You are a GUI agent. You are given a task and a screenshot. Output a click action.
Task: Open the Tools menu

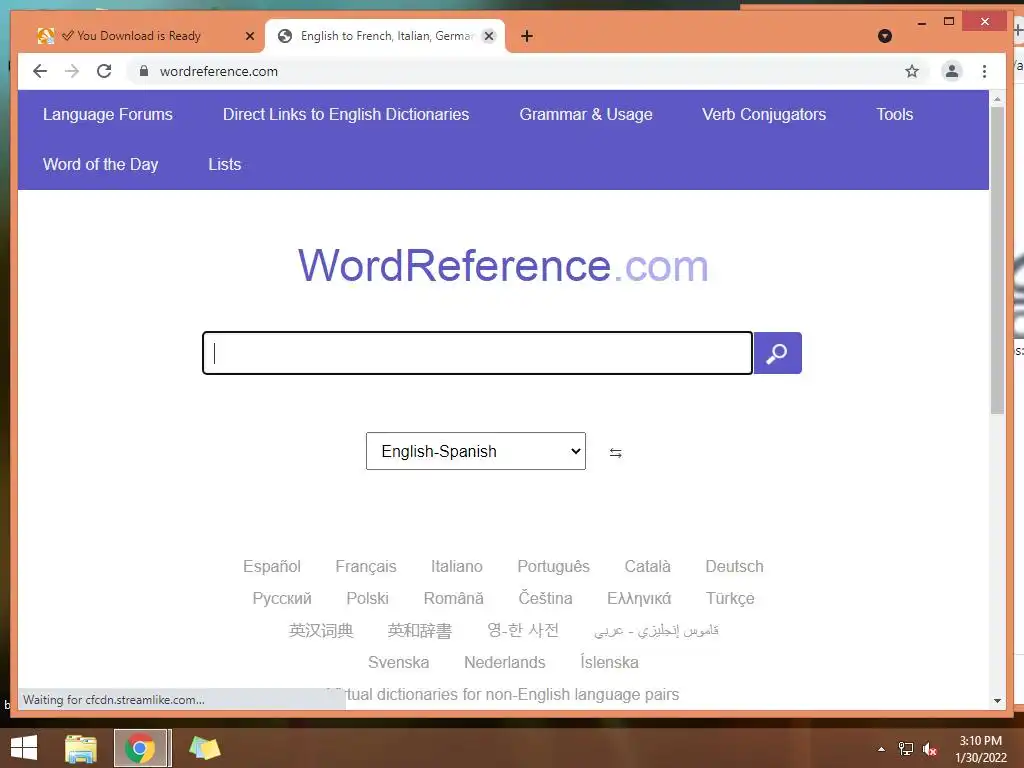[x=895, y=114]
